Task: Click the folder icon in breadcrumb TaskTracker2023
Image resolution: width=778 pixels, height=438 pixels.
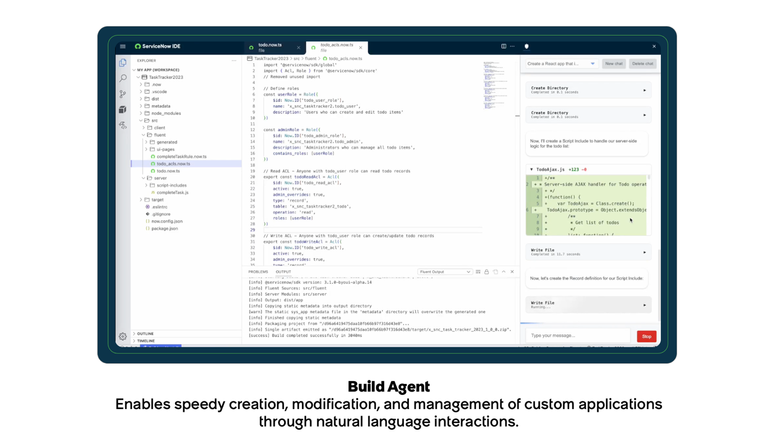Action: point(250,59)
